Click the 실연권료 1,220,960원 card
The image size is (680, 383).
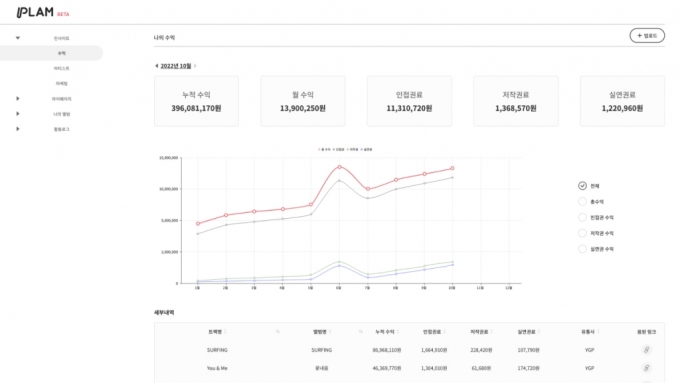(622, 101)
